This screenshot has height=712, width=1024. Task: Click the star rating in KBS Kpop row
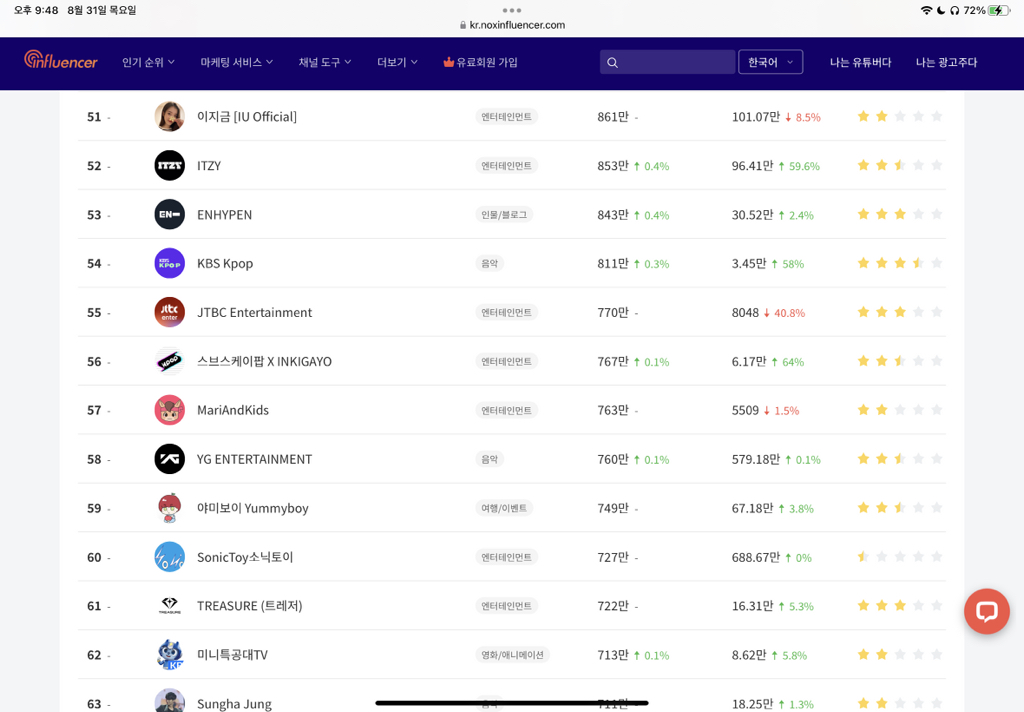point(900,263)
